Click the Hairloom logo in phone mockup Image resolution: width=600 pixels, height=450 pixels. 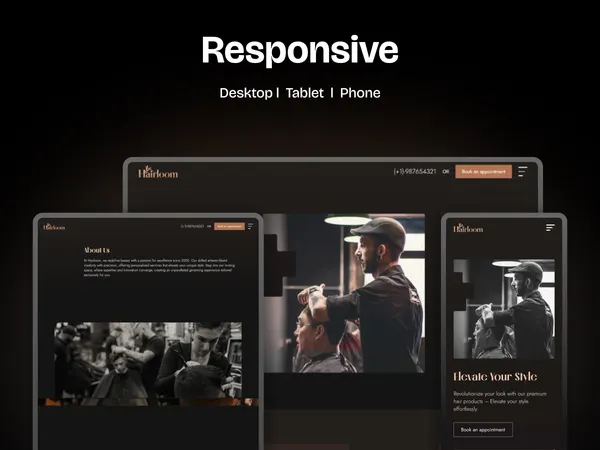(x=468, y=228)
